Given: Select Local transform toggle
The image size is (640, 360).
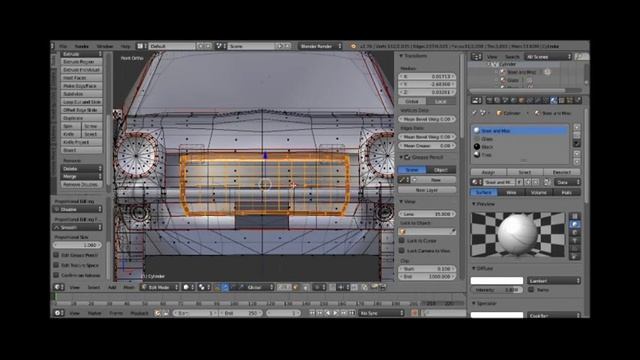Looking at the screenshot, I should point(441,101).
